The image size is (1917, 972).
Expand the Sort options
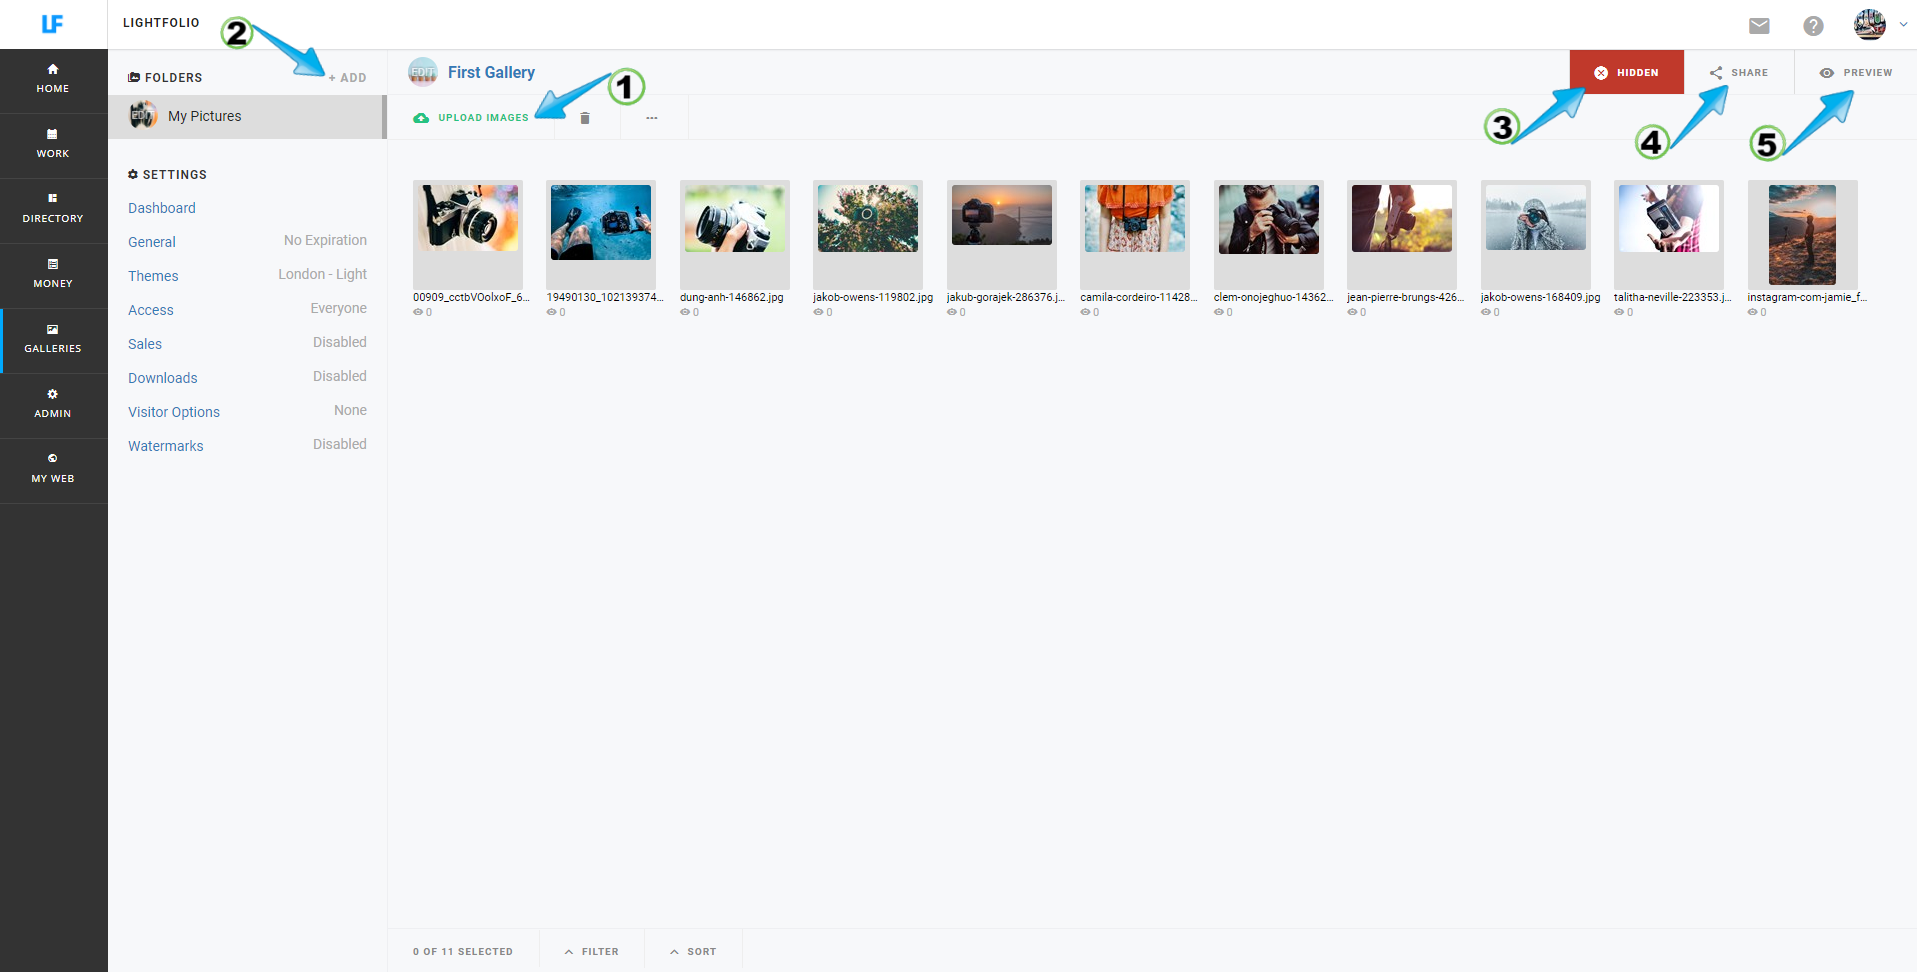(x=694, y=952)
